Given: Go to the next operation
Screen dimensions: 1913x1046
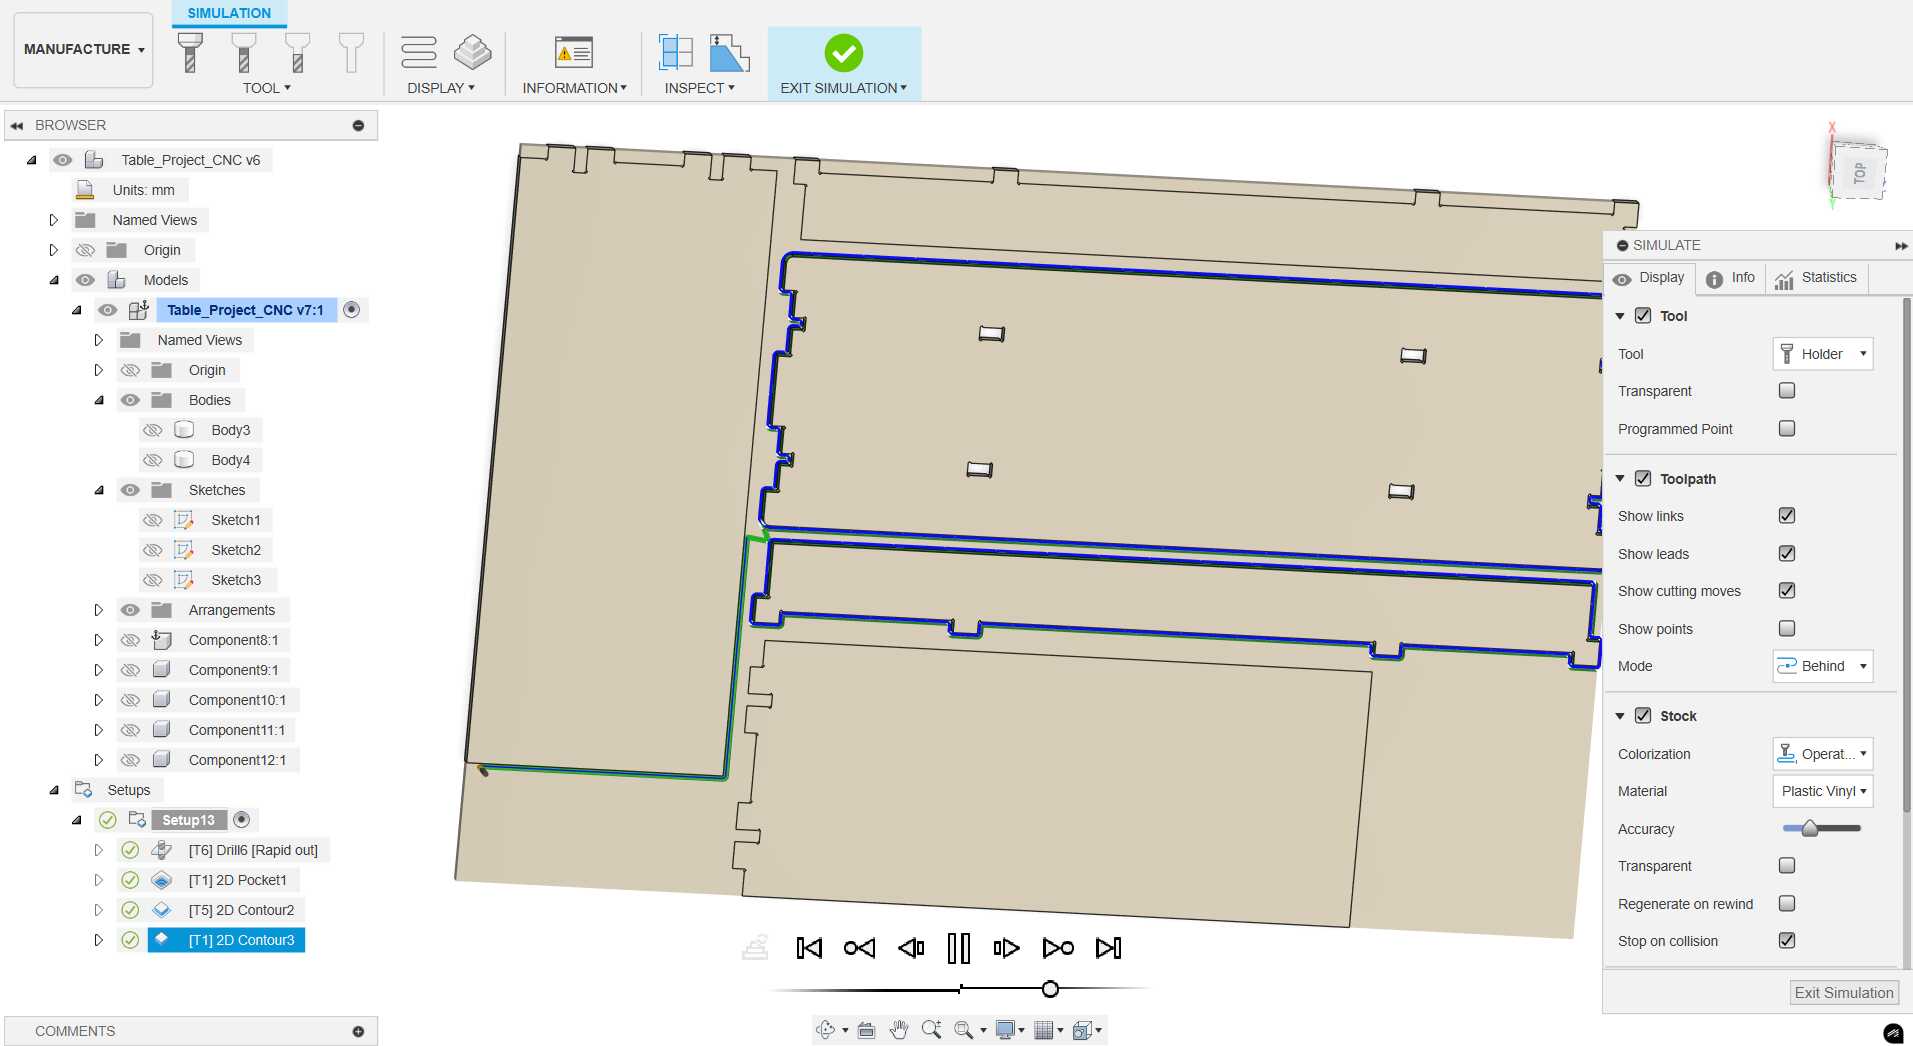Looking at the screenshot, I should (1058, 947).
